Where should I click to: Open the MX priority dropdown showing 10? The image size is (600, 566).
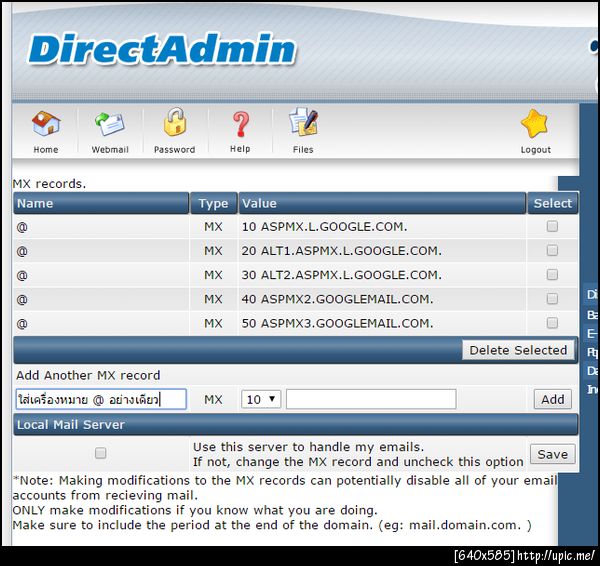click(x=261, y=399)
